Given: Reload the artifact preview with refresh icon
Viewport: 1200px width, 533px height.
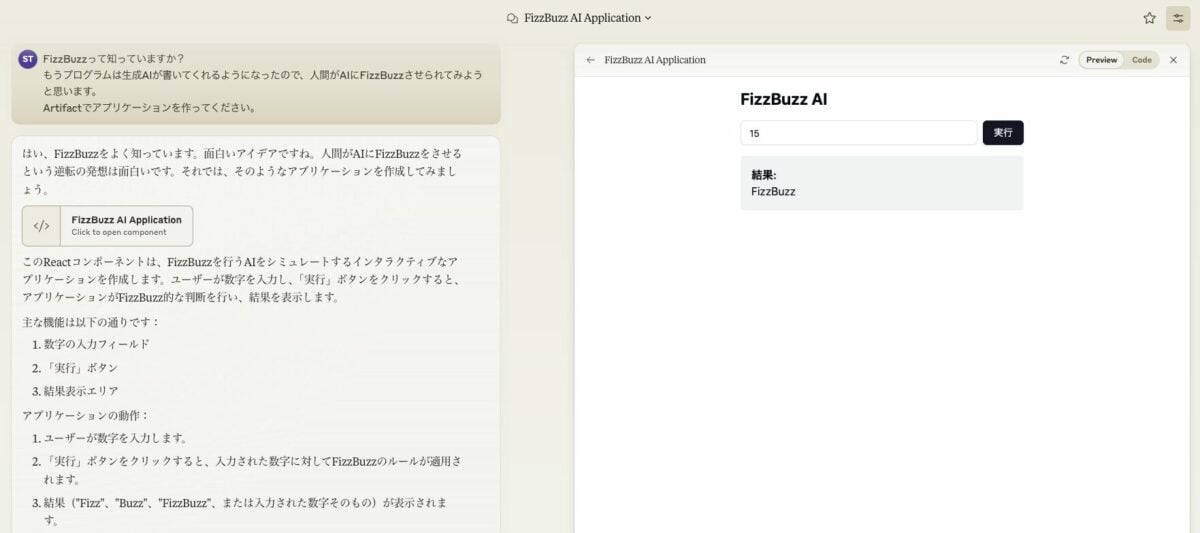Looking at the screenshot, I should [1064, 60].
